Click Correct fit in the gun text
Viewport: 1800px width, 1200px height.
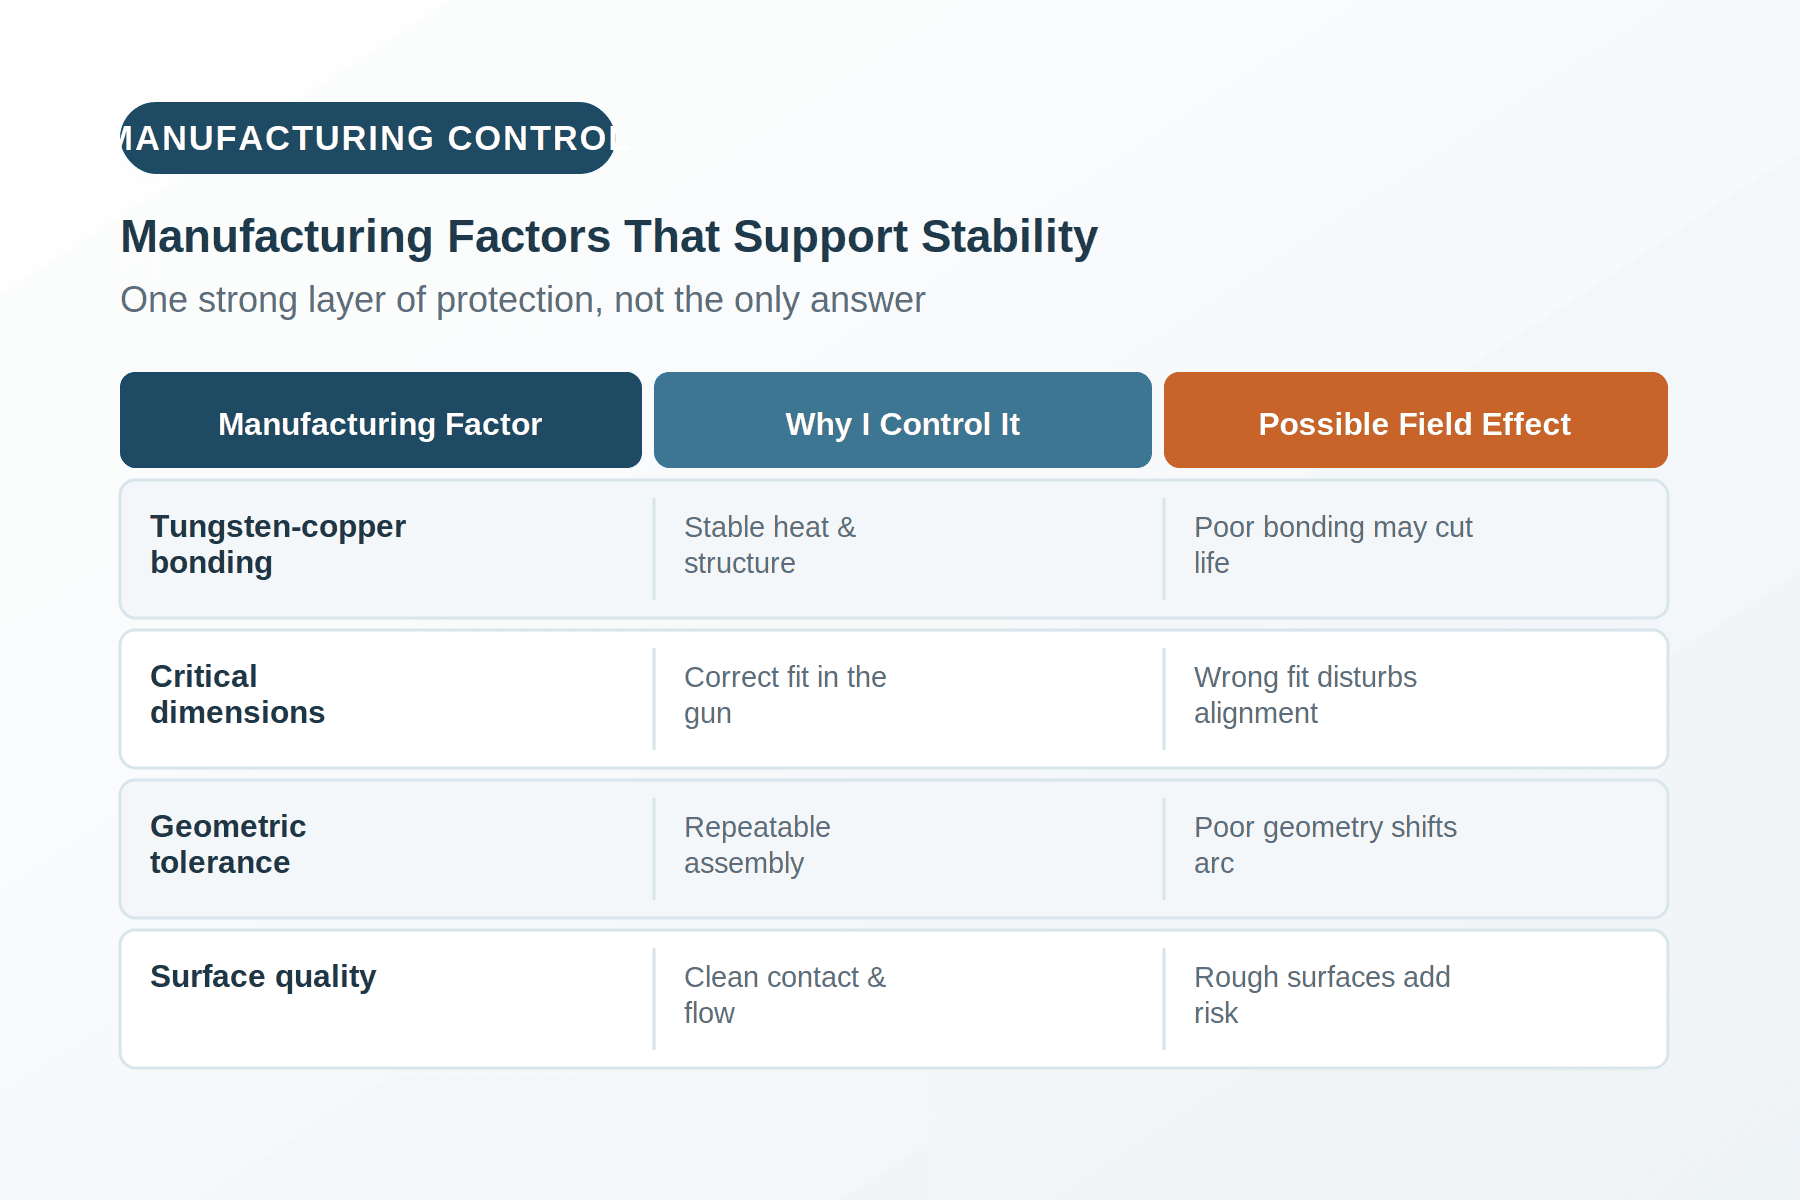(x=785, y=695)
